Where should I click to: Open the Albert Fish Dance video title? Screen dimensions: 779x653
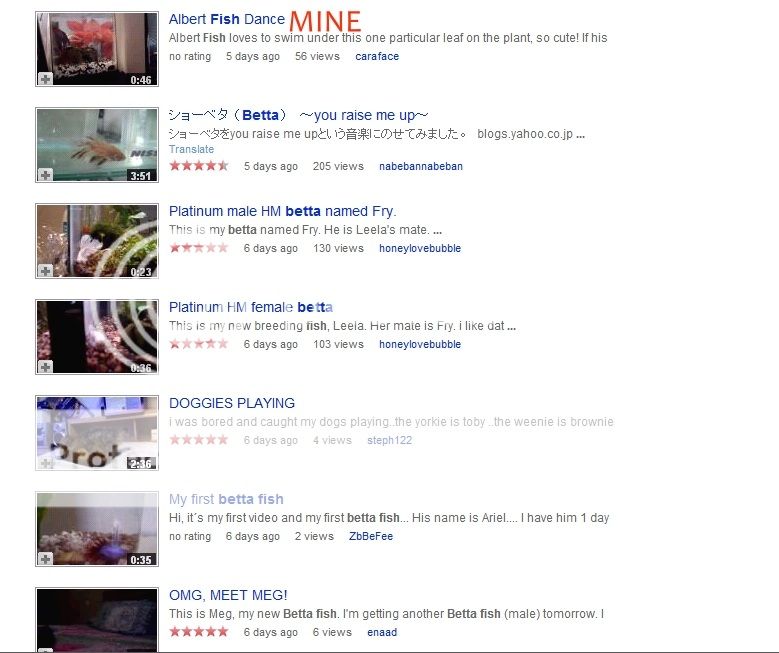[x=227, y=19]
